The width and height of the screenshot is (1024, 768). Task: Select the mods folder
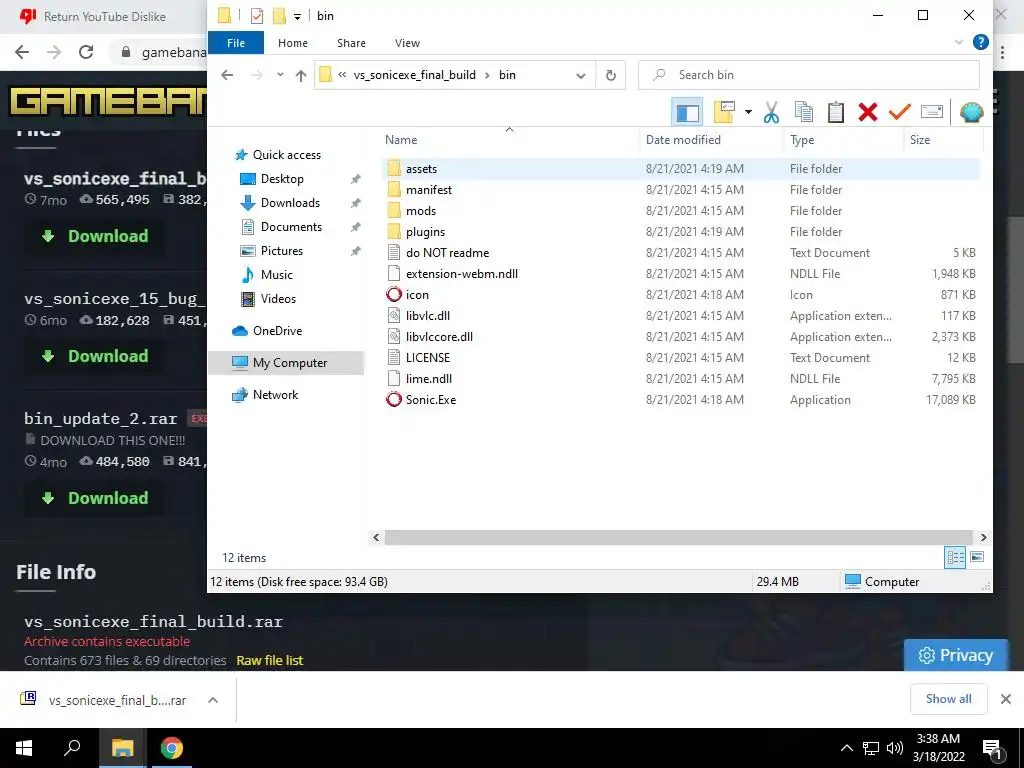[x=681, y=210]
